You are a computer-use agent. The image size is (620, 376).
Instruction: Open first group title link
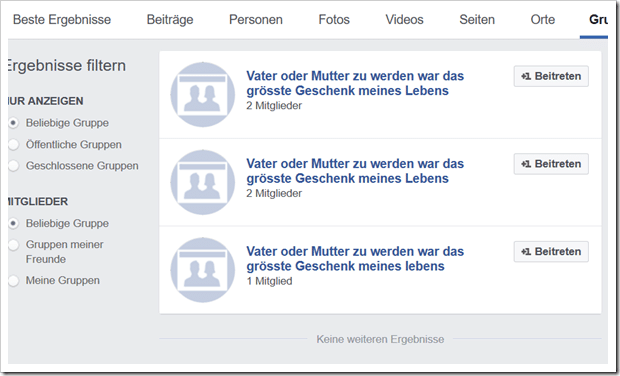click(355, 83)
